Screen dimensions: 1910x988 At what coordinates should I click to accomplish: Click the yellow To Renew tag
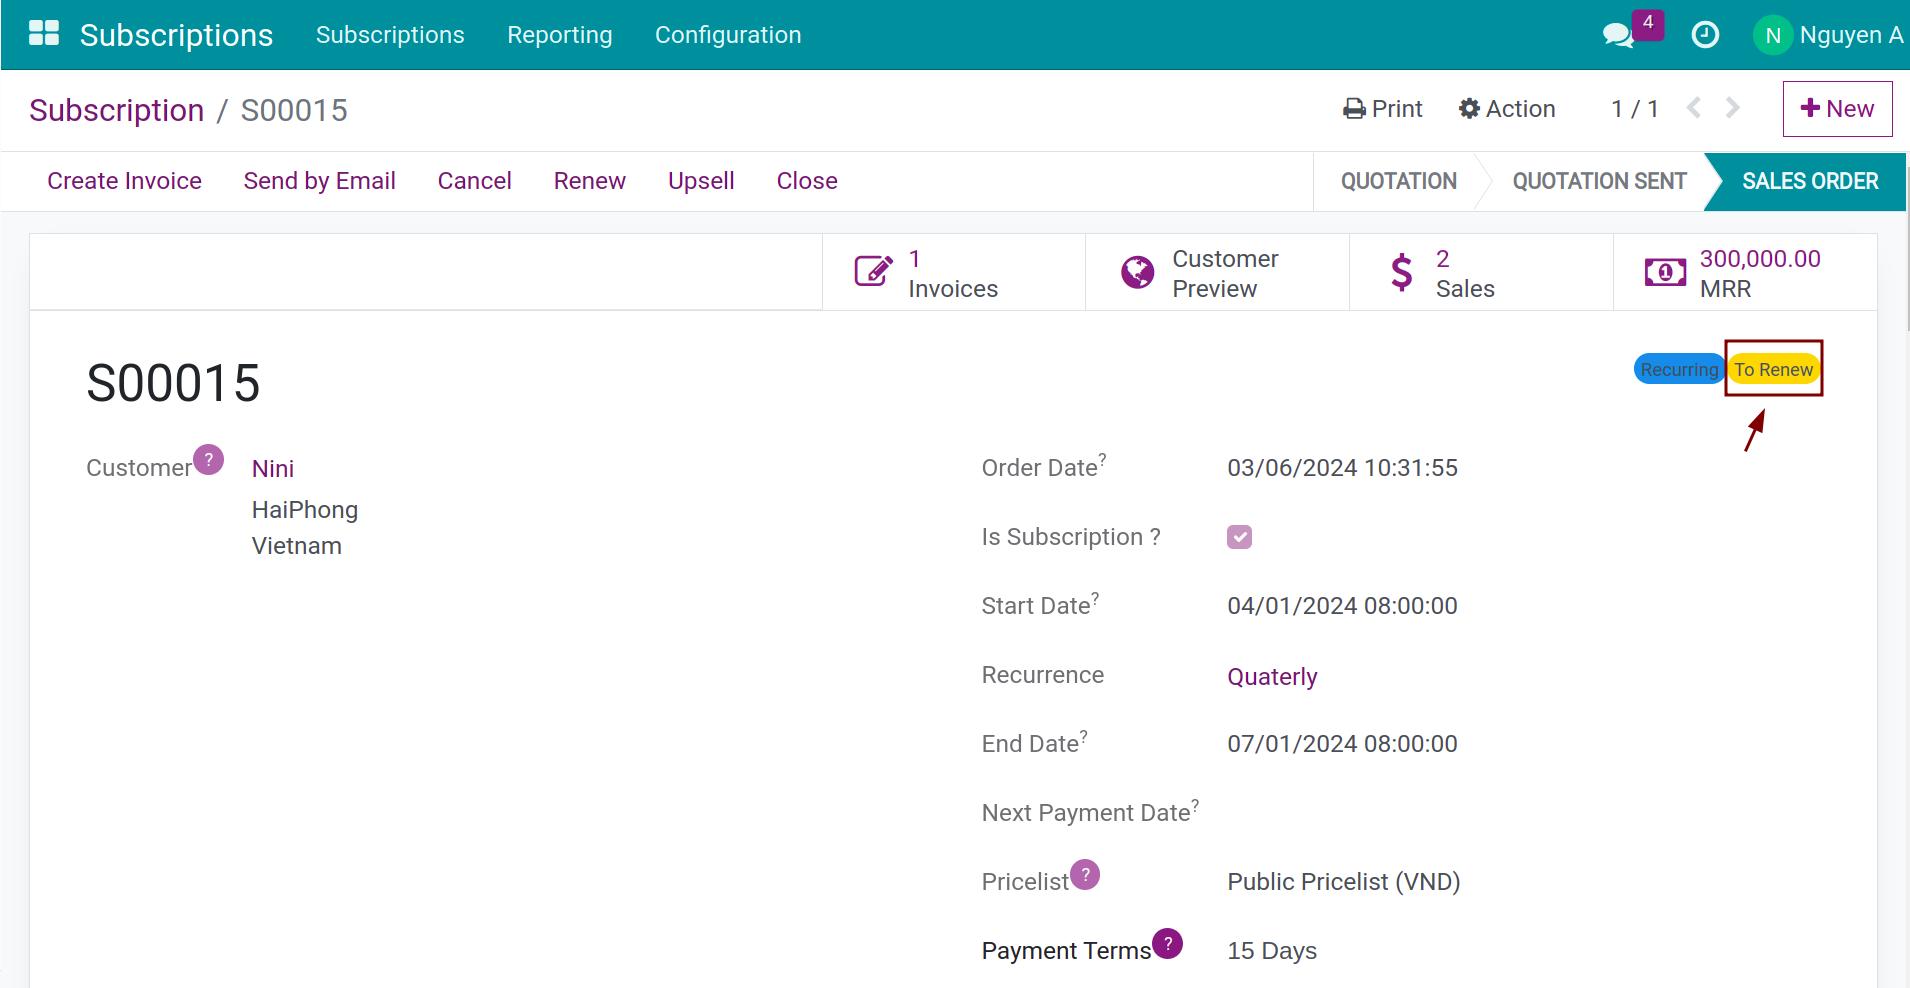click(x=1774, y=369)
